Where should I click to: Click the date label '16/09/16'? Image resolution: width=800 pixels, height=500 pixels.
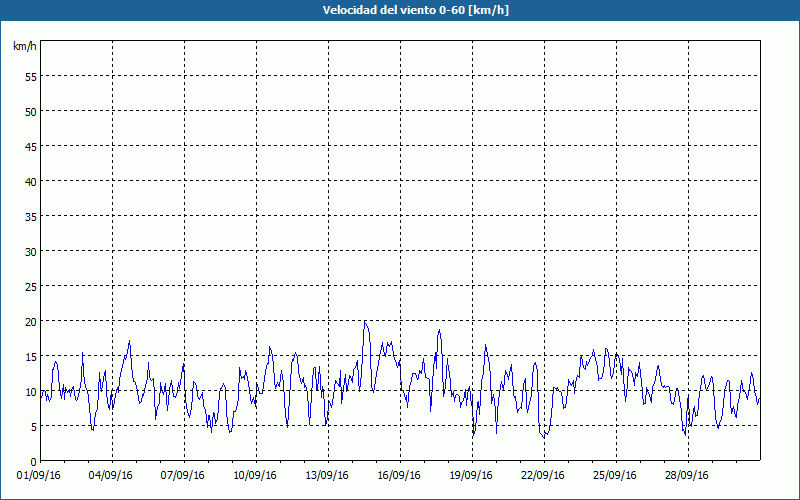click(398, 476)
